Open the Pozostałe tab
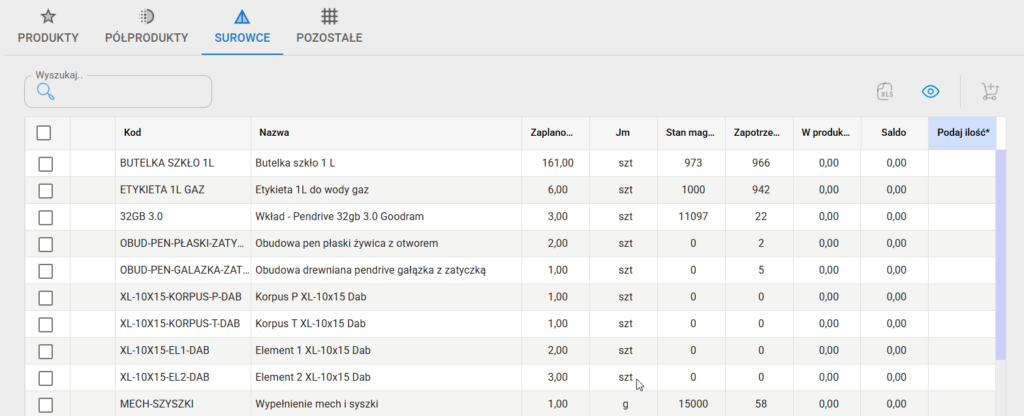Image resolution: width=1024 pixels, height=416 pixels. 329,37
